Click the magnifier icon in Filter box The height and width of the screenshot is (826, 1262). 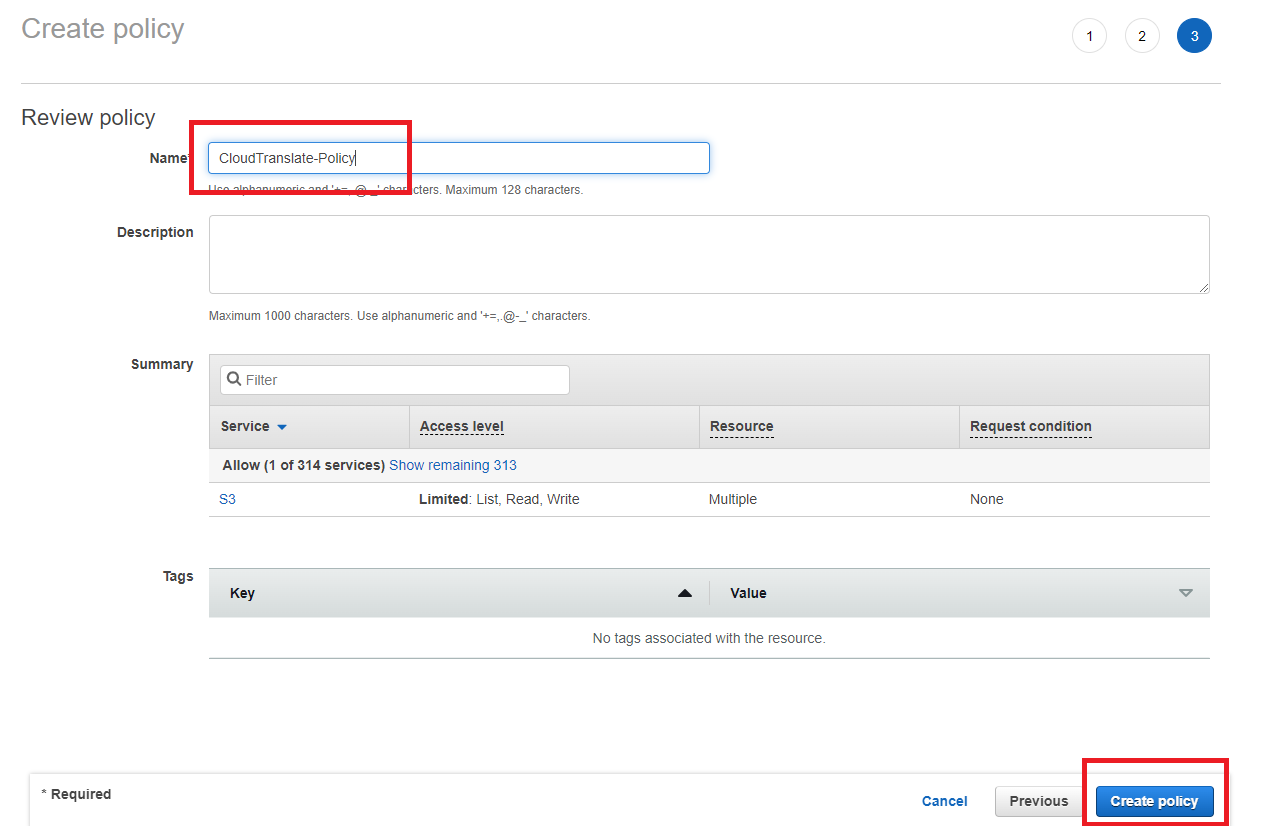[x=234, y=380]
